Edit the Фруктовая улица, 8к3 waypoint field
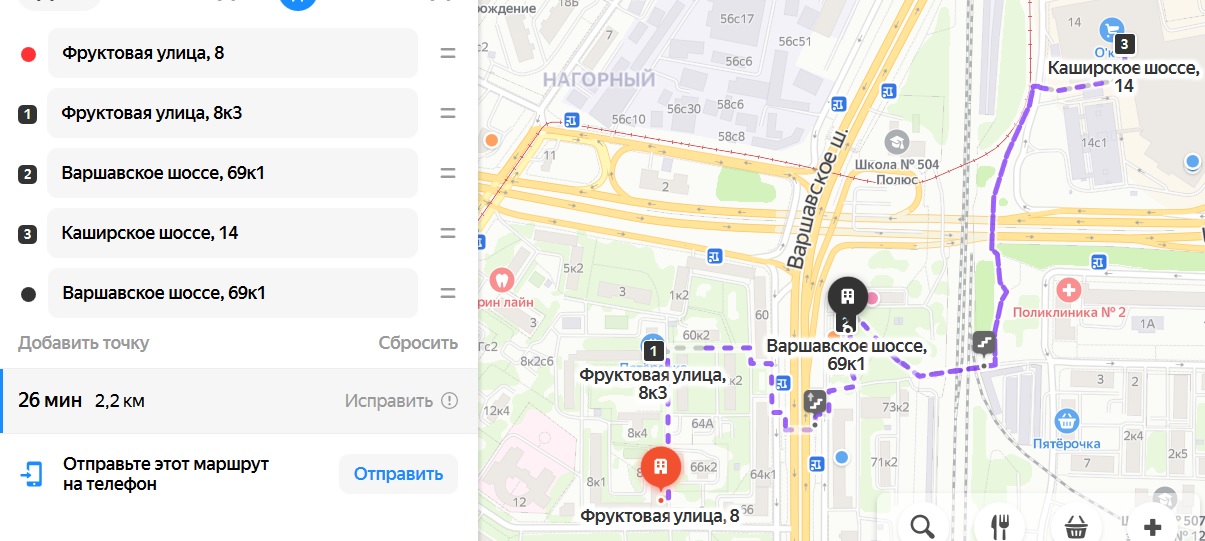The width and height of the screenshot is (1205, 541). [x=232, y=113]
